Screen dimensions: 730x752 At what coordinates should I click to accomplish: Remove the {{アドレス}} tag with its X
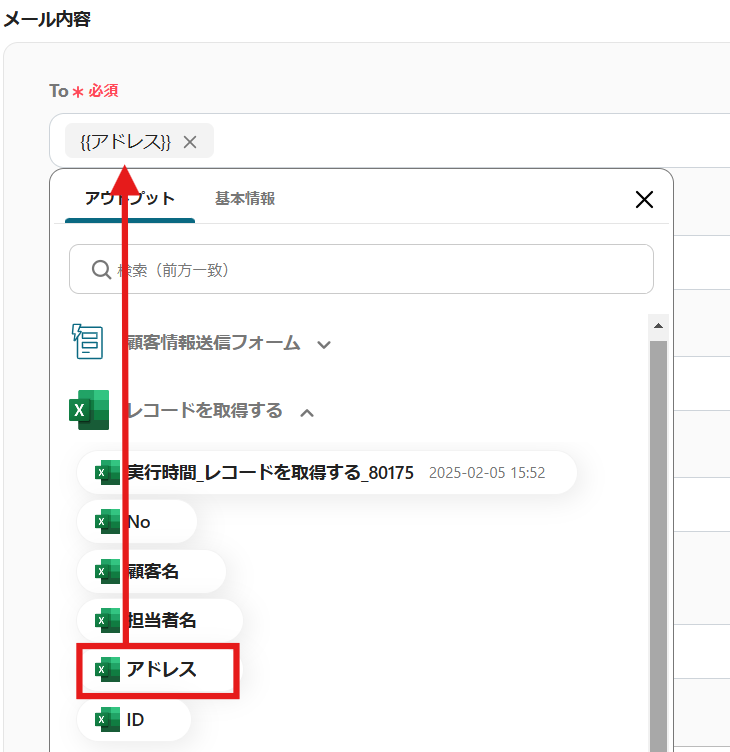point(190,142)
